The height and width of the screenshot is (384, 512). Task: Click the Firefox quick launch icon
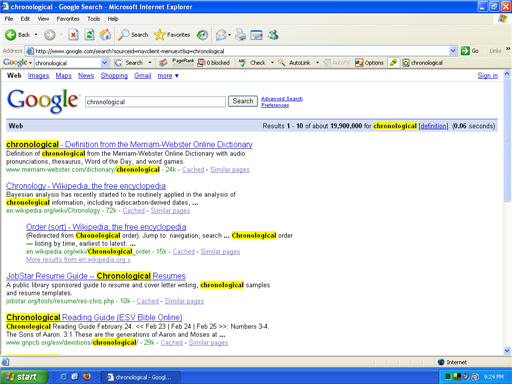pyautogui.click(x=87, y=377)
